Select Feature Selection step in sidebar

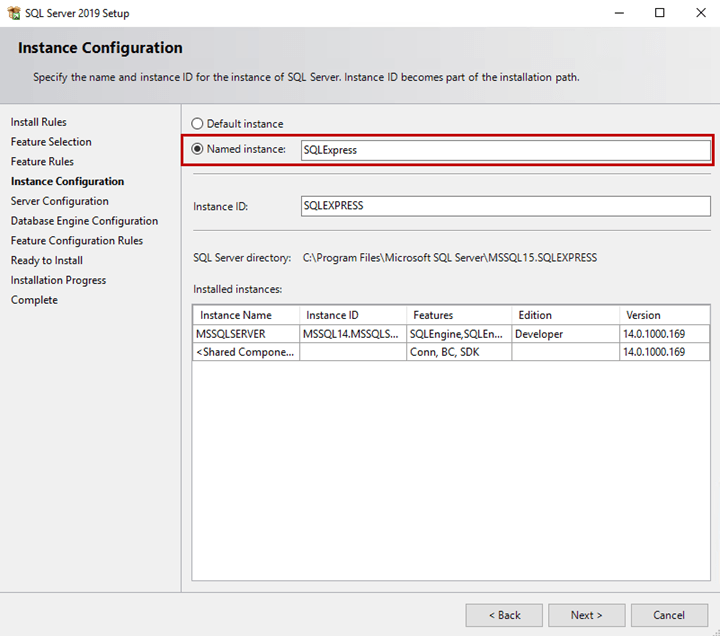point(51,142)
